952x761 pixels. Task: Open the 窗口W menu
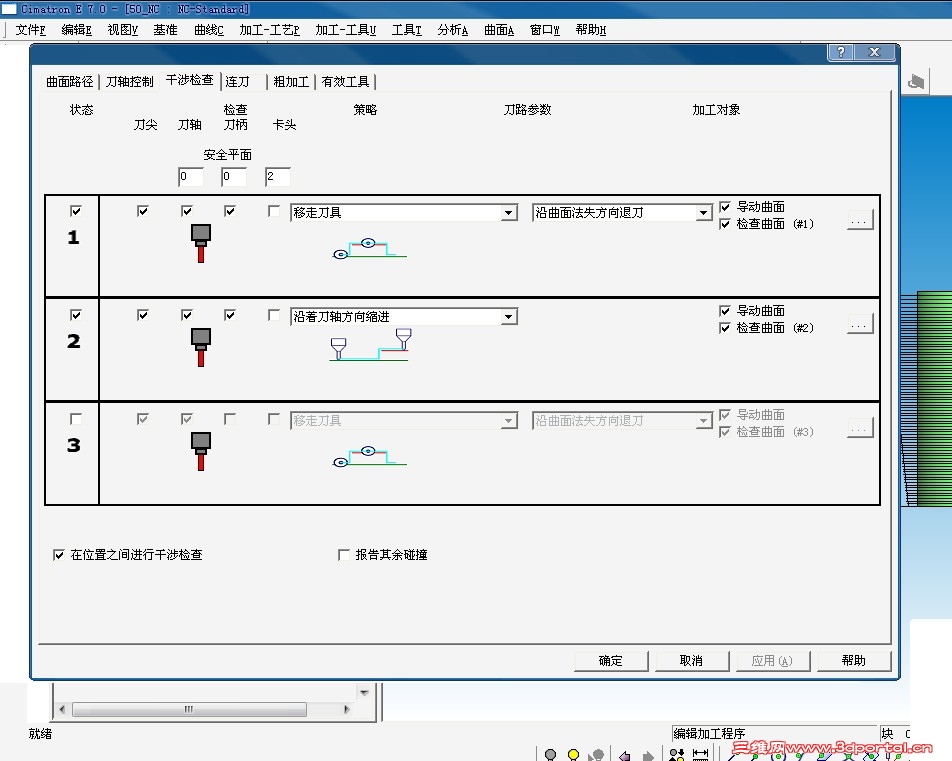[x=545, y=30]
